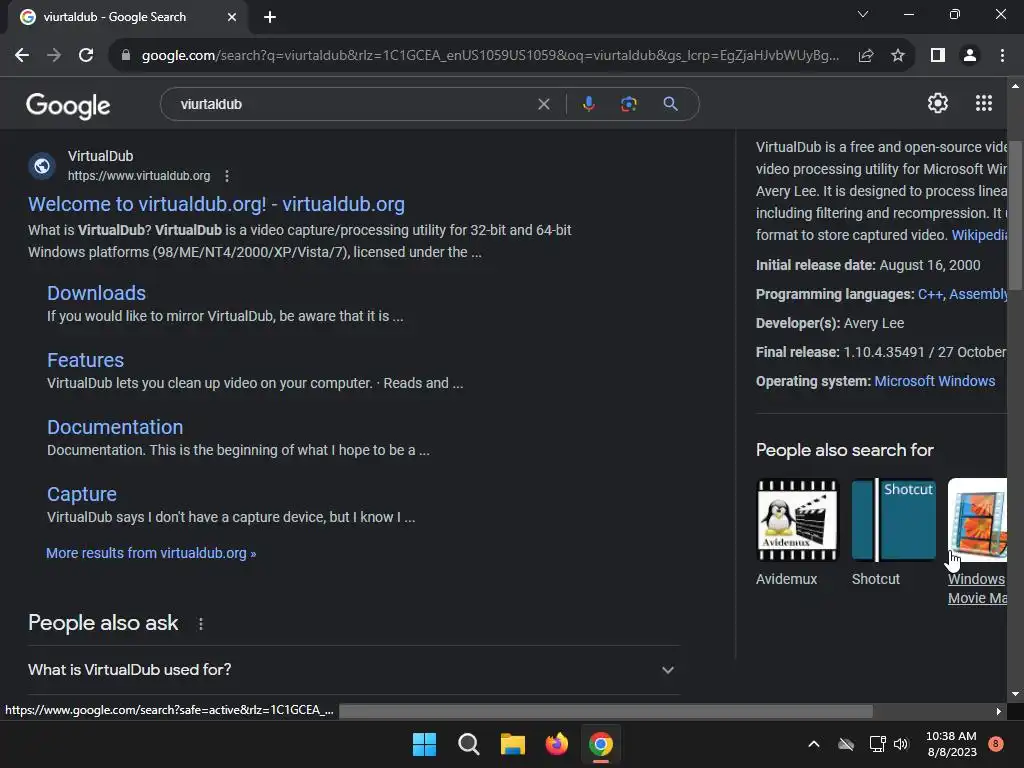Screen dimensions: 1024x768
Task: Click the VirtualDub site favicon
Action: (x=42, y=166)
